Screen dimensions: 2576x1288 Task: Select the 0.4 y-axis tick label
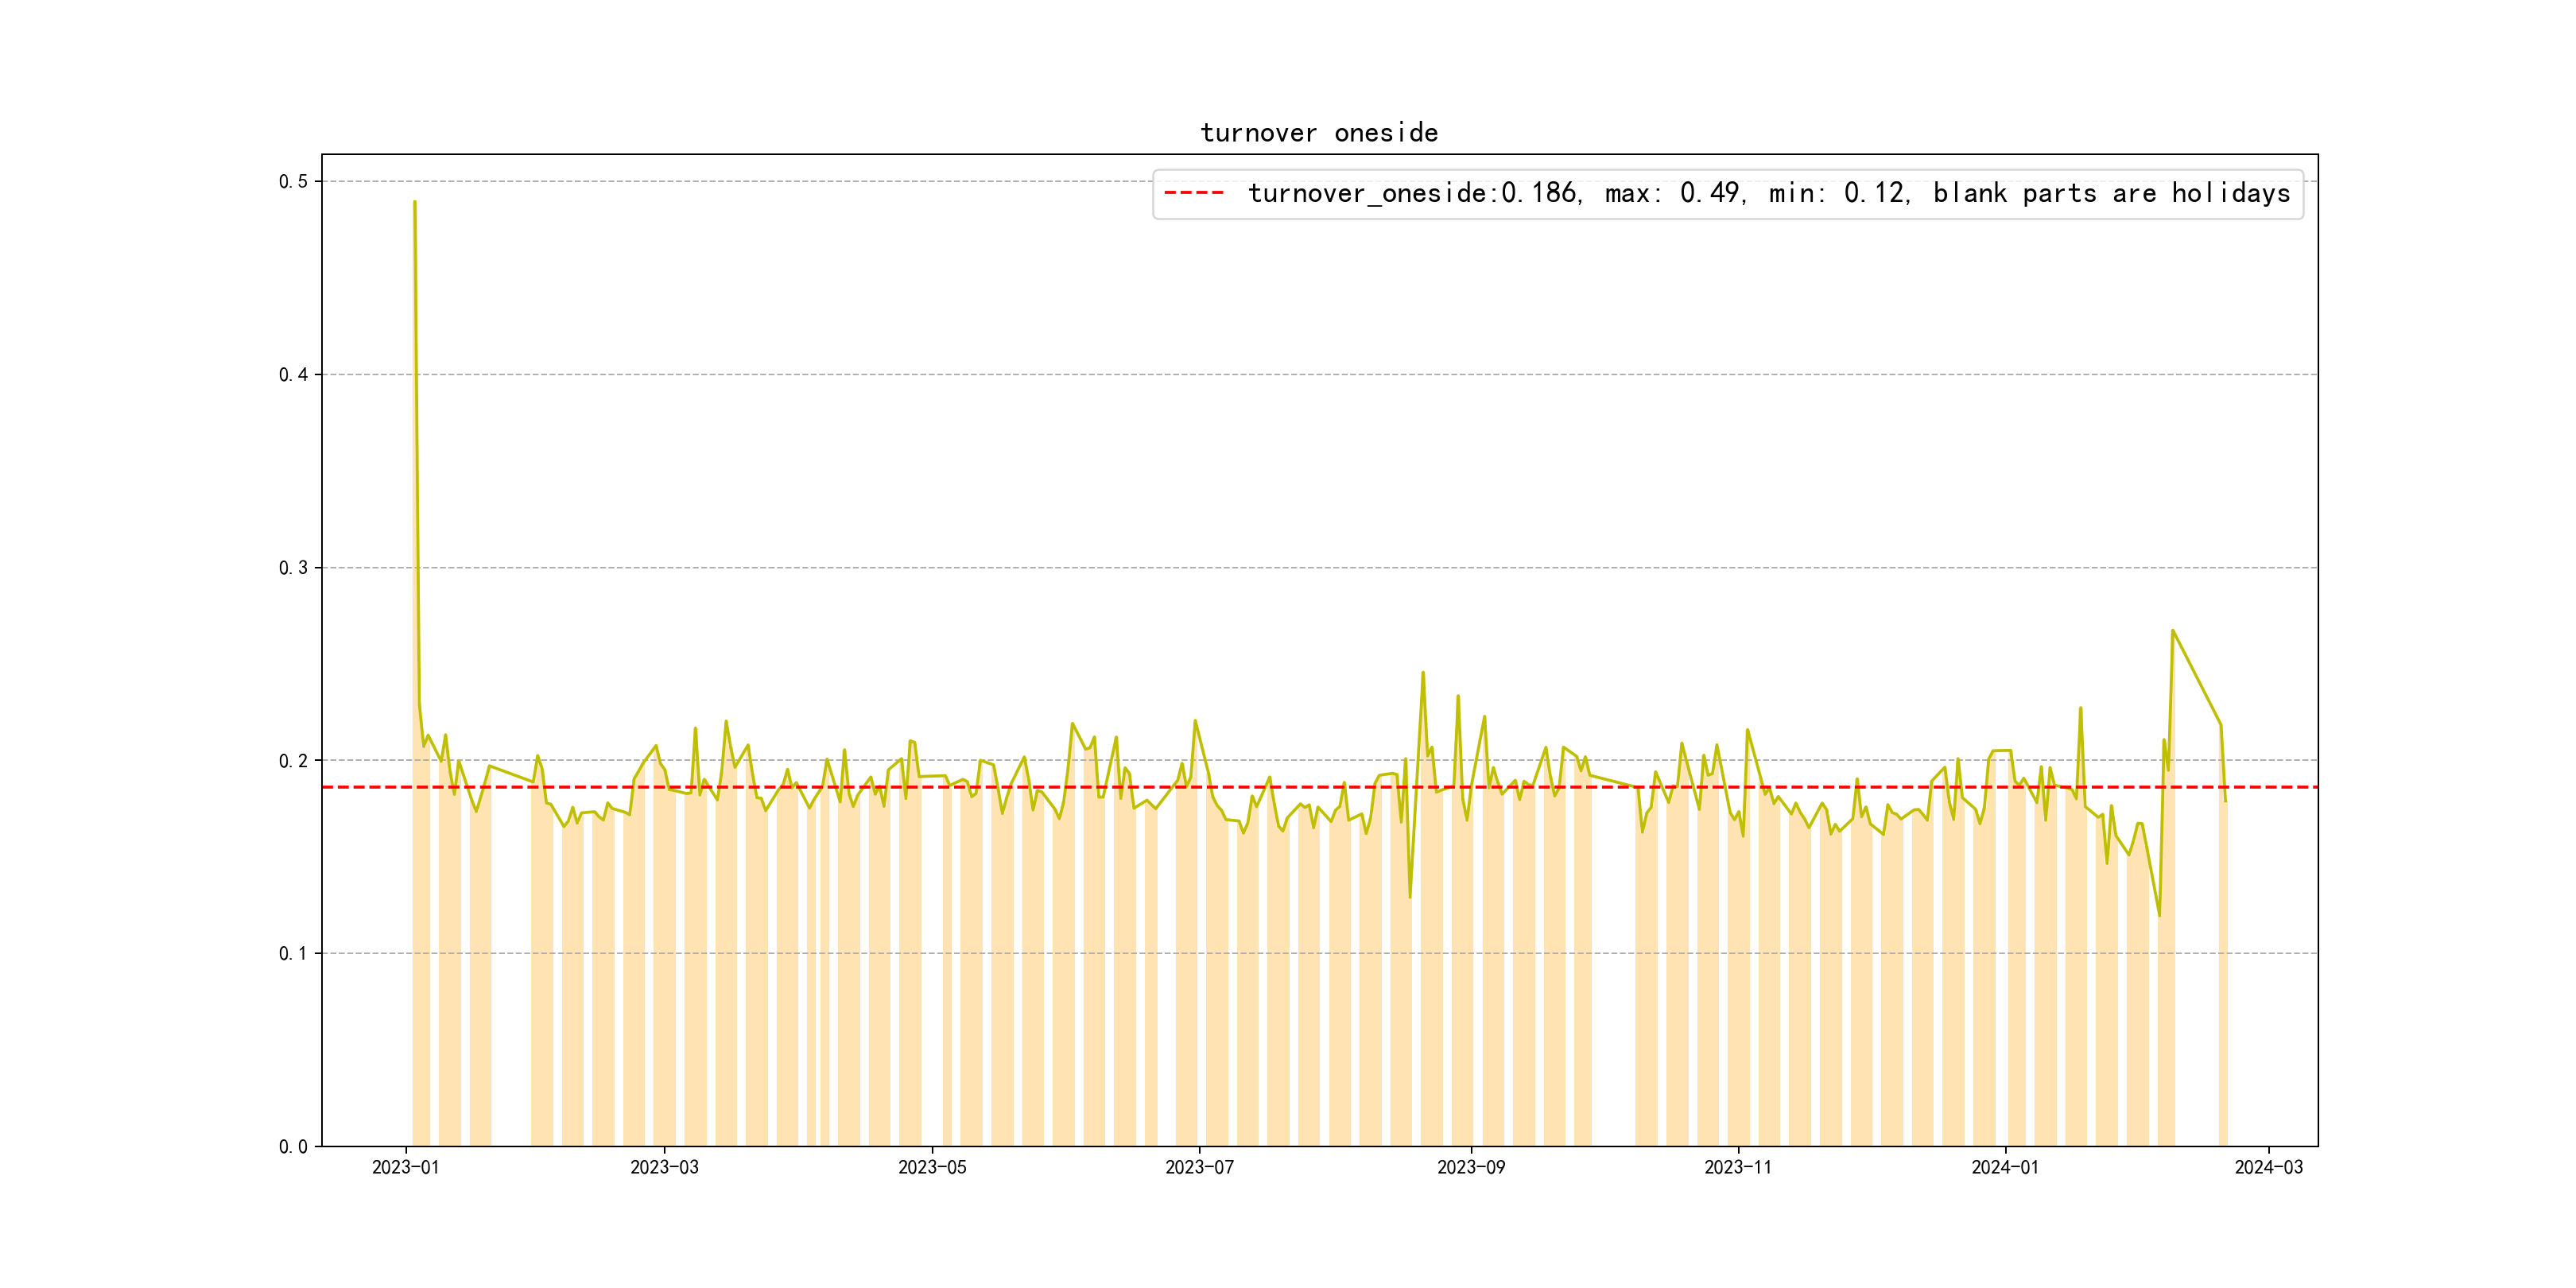coord(293,375)
